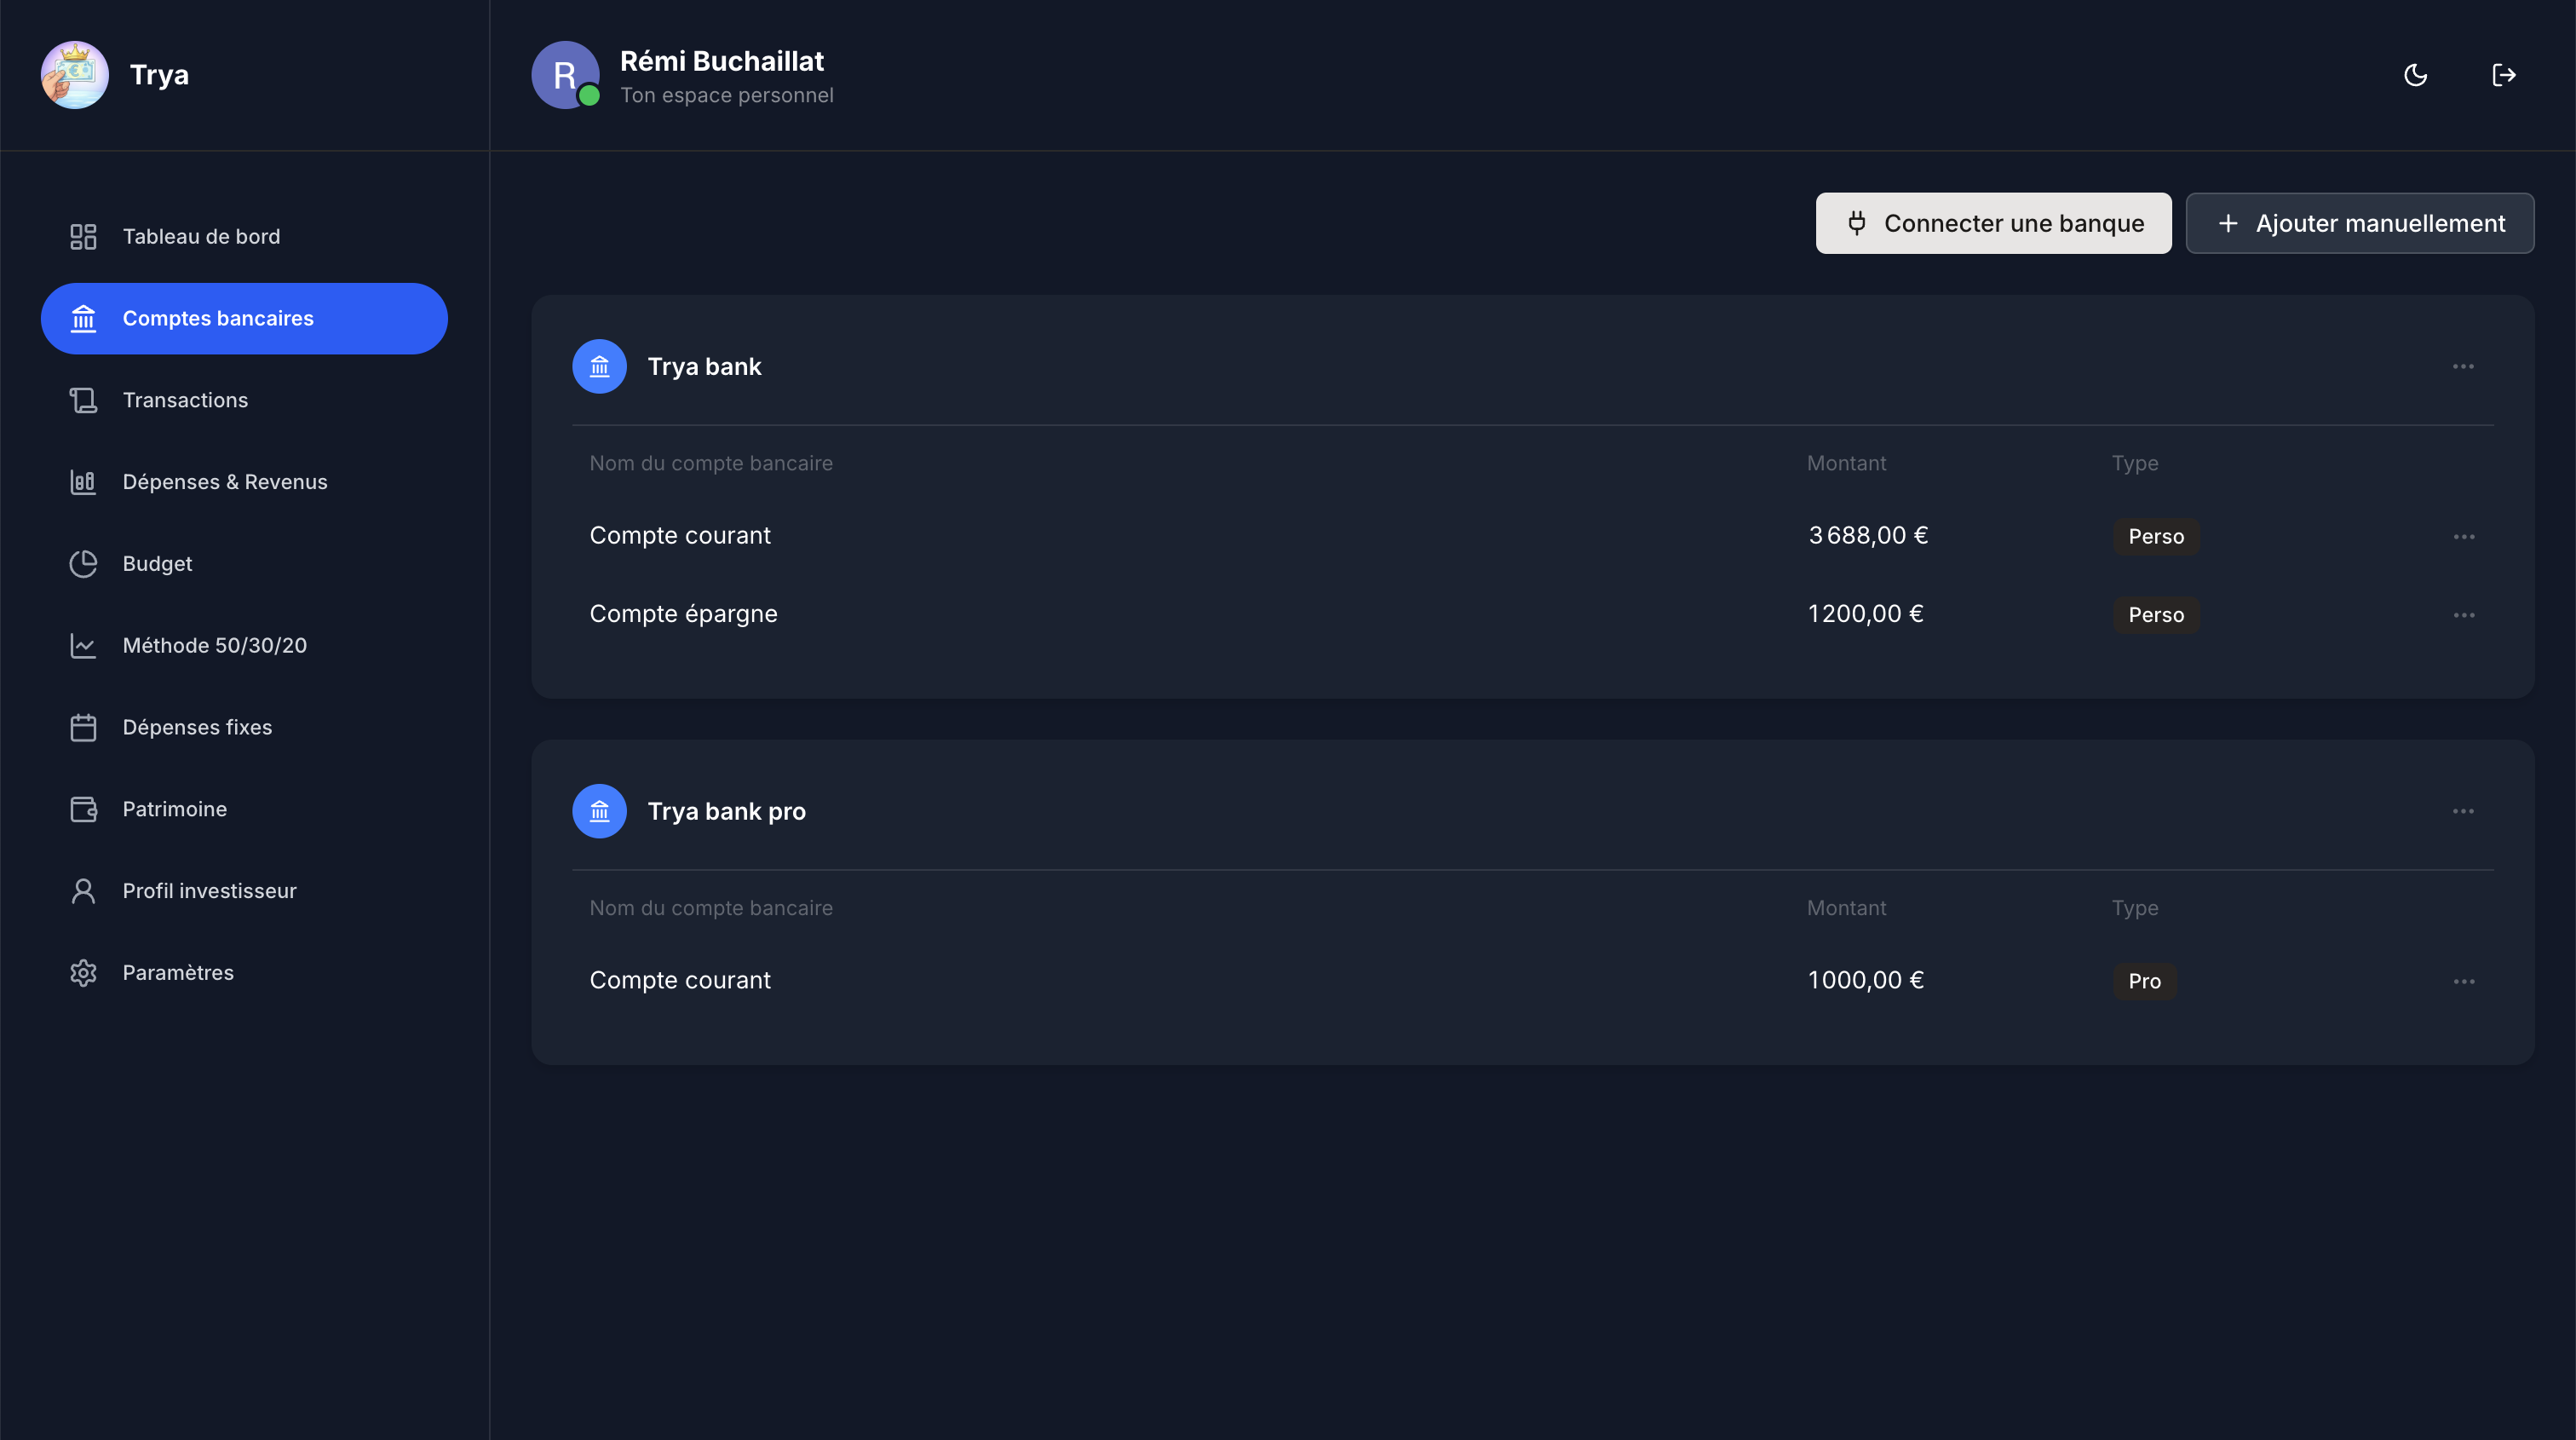Click the Ajouter manuellement button
The width and height of the screenshot is (2576, 1440).
click(x=2359, y=223)
